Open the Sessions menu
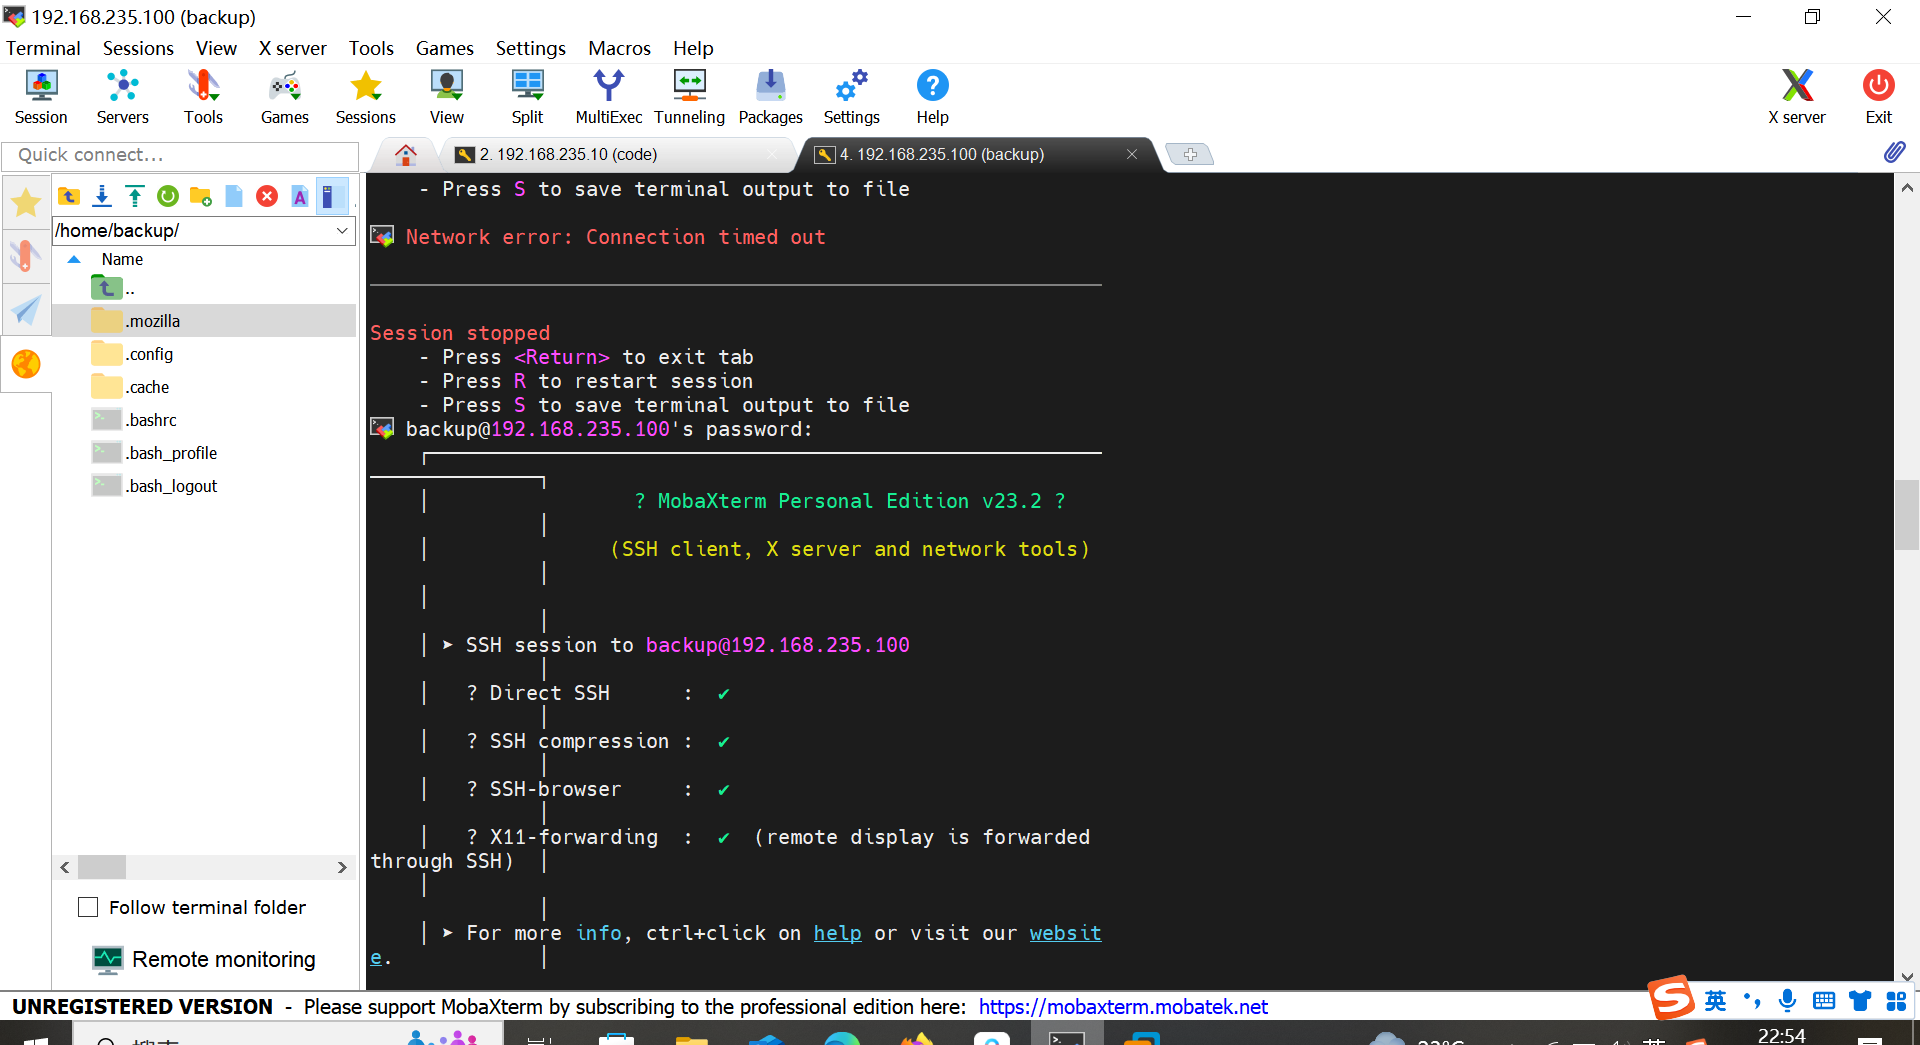 pos(138,48)
